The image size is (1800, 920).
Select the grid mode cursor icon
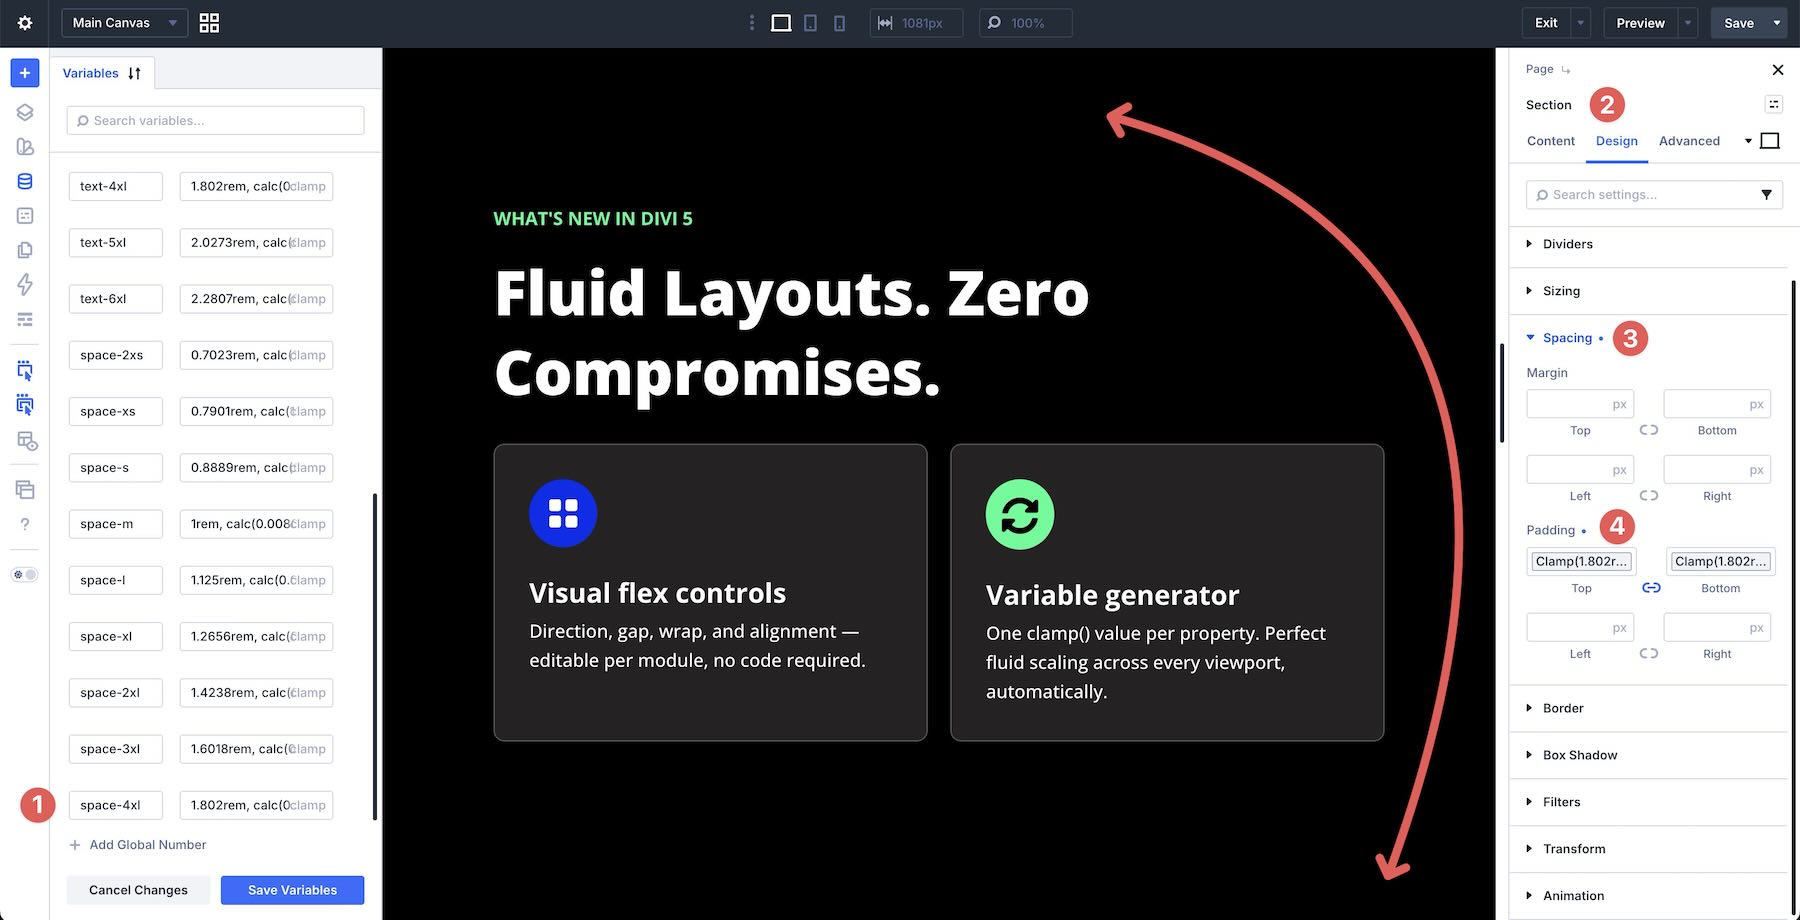coord(25,405)
